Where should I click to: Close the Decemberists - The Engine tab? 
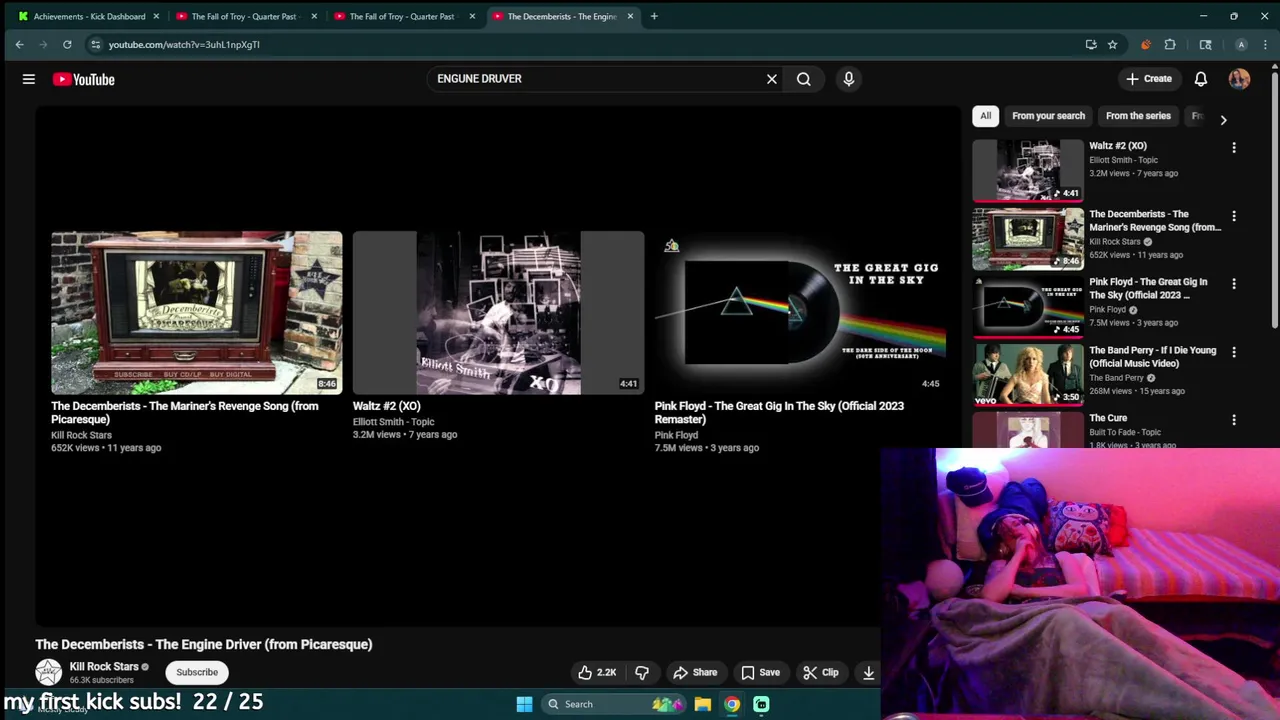pyautogui.click(x=630, y=16)
